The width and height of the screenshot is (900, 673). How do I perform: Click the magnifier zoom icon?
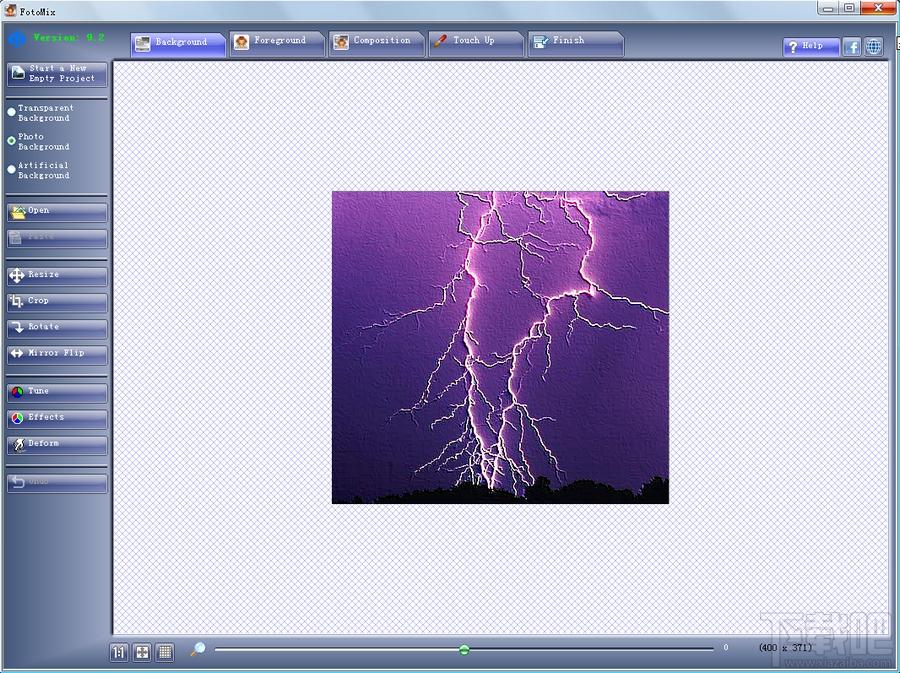[x=198, y=649]
